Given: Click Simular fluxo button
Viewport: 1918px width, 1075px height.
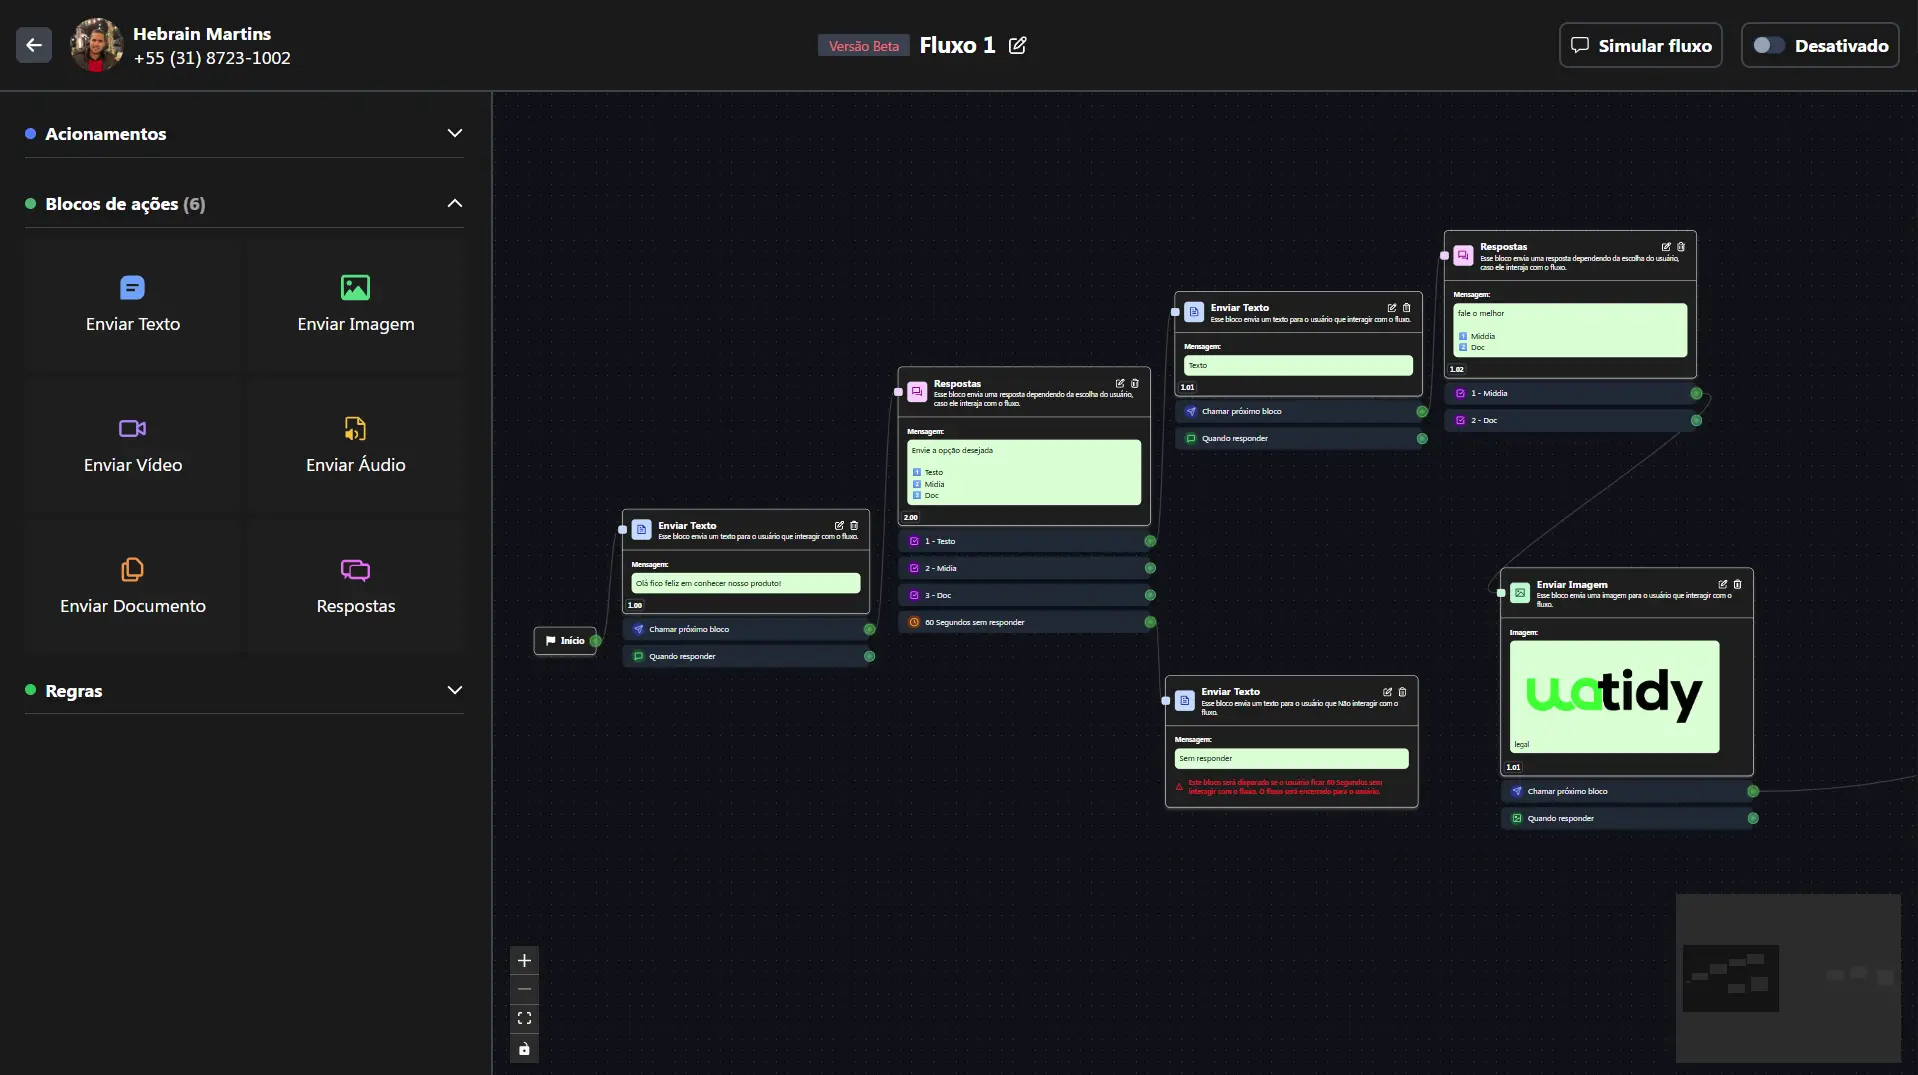Looking at the screenshot, I should [1640, 45].
